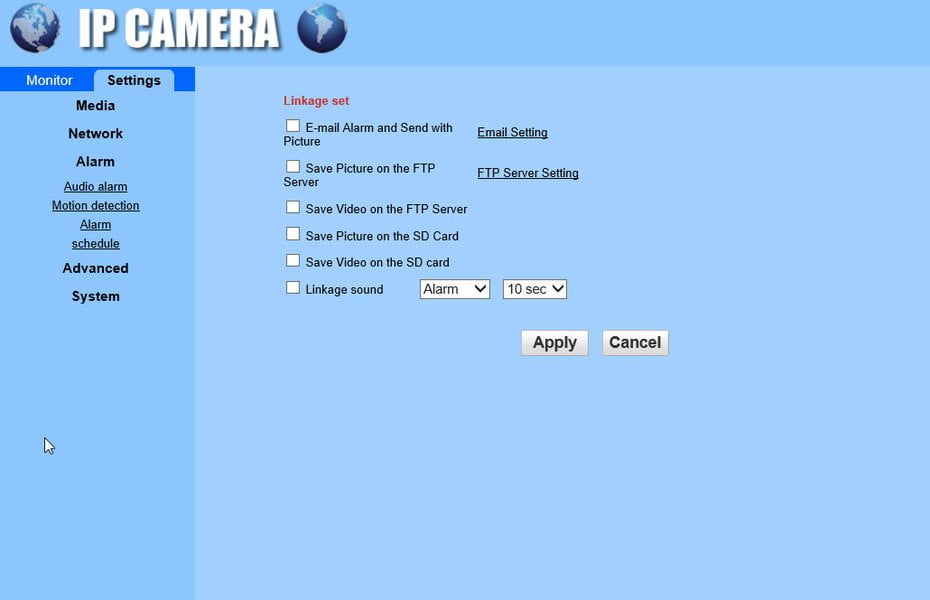Switch to the Monitor tab

pyautogui.click(x=49, y=80)
